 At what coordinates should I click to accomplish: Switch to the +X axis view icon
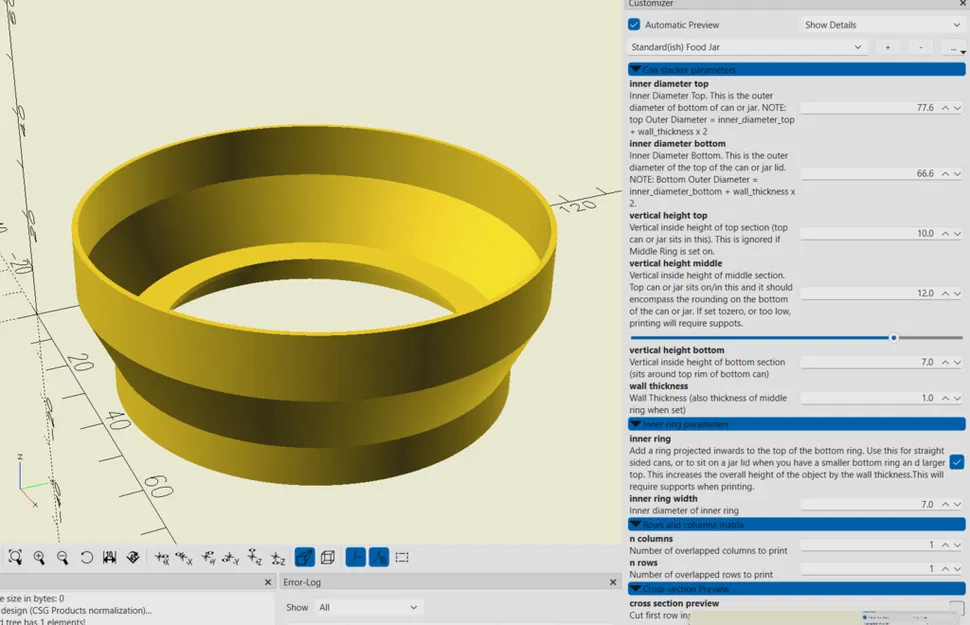point(159,557)
